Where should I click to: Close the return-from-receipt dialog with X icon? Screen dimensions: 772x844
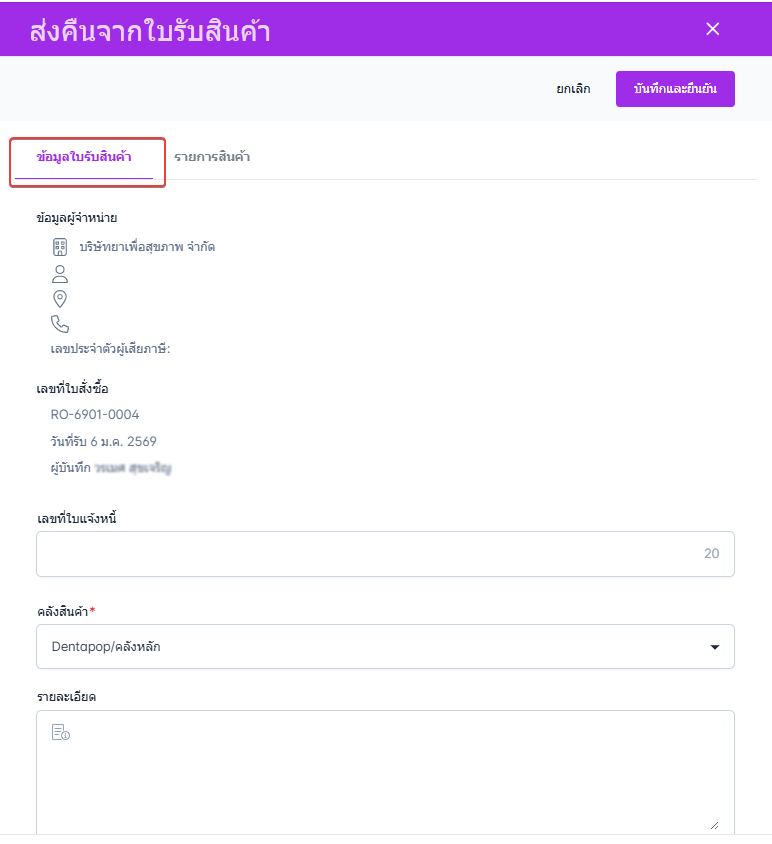(x=712, y=29)
